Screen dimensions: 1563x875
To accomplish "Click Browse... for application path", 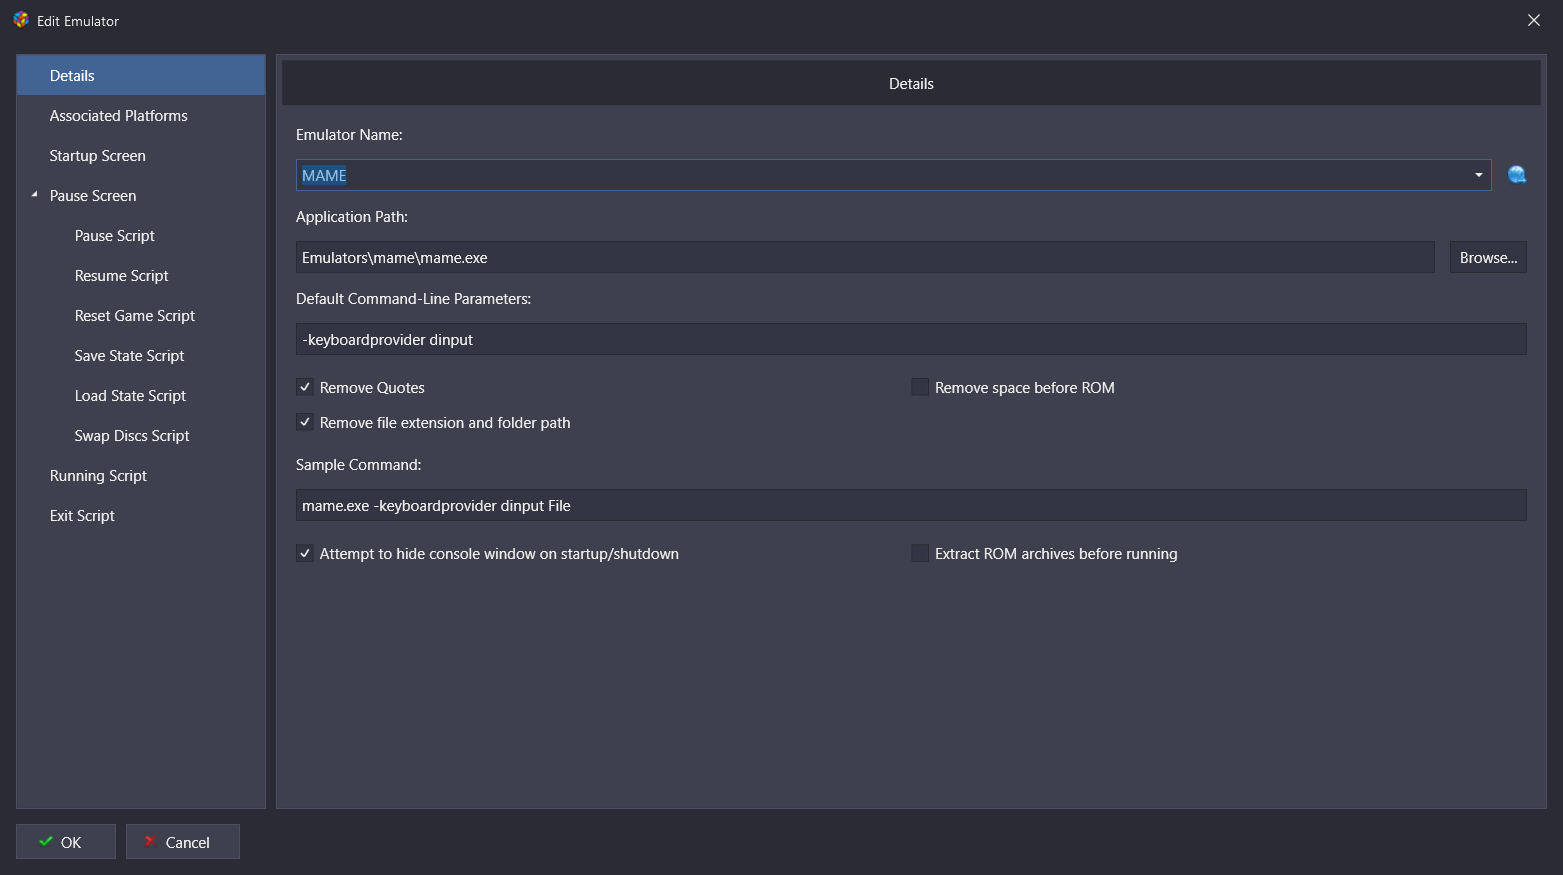I will pyautogui.click(x=1488, y=257).
